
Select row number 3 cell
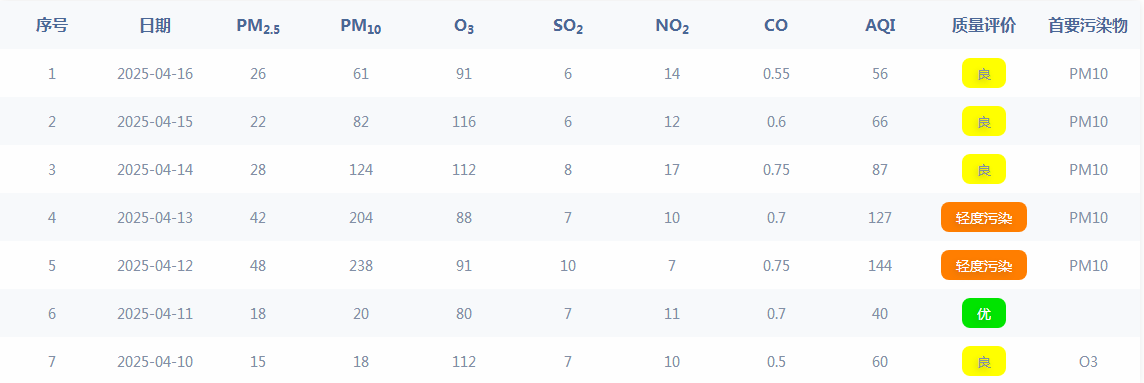(52, 170)
